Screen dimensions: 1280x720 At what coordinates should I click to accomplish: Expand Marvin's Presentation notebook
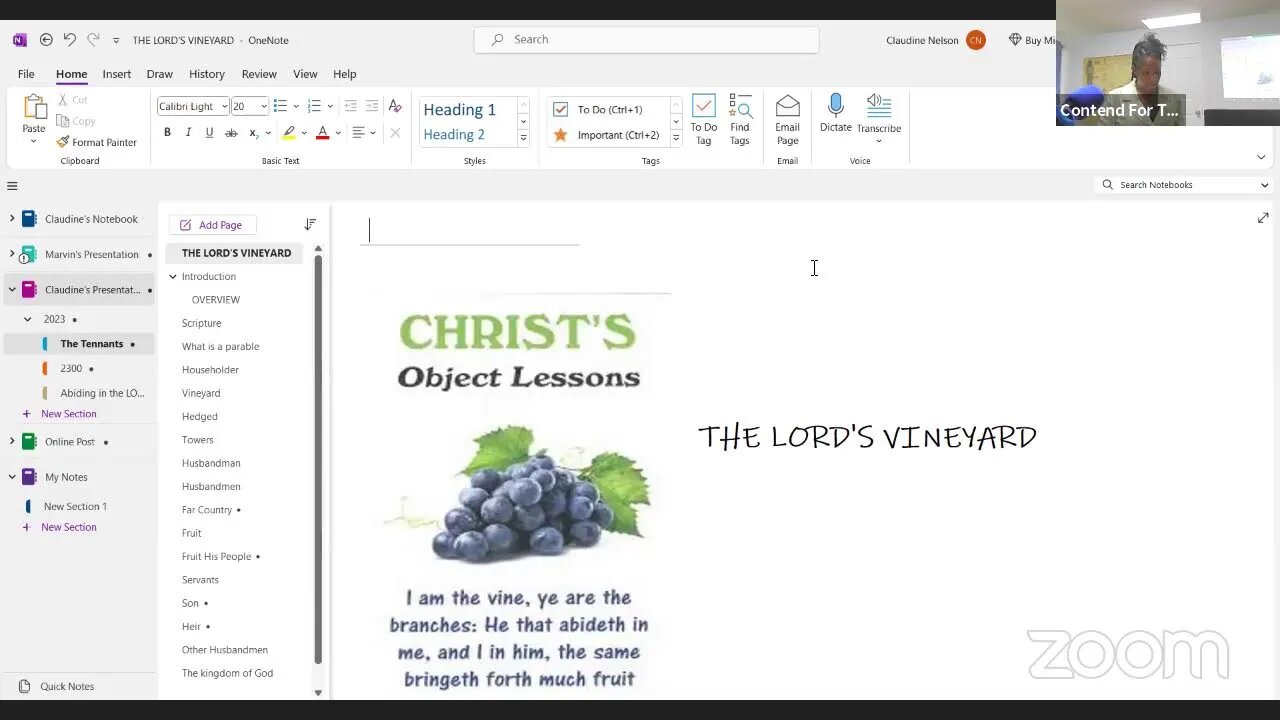tap(12, 254)
